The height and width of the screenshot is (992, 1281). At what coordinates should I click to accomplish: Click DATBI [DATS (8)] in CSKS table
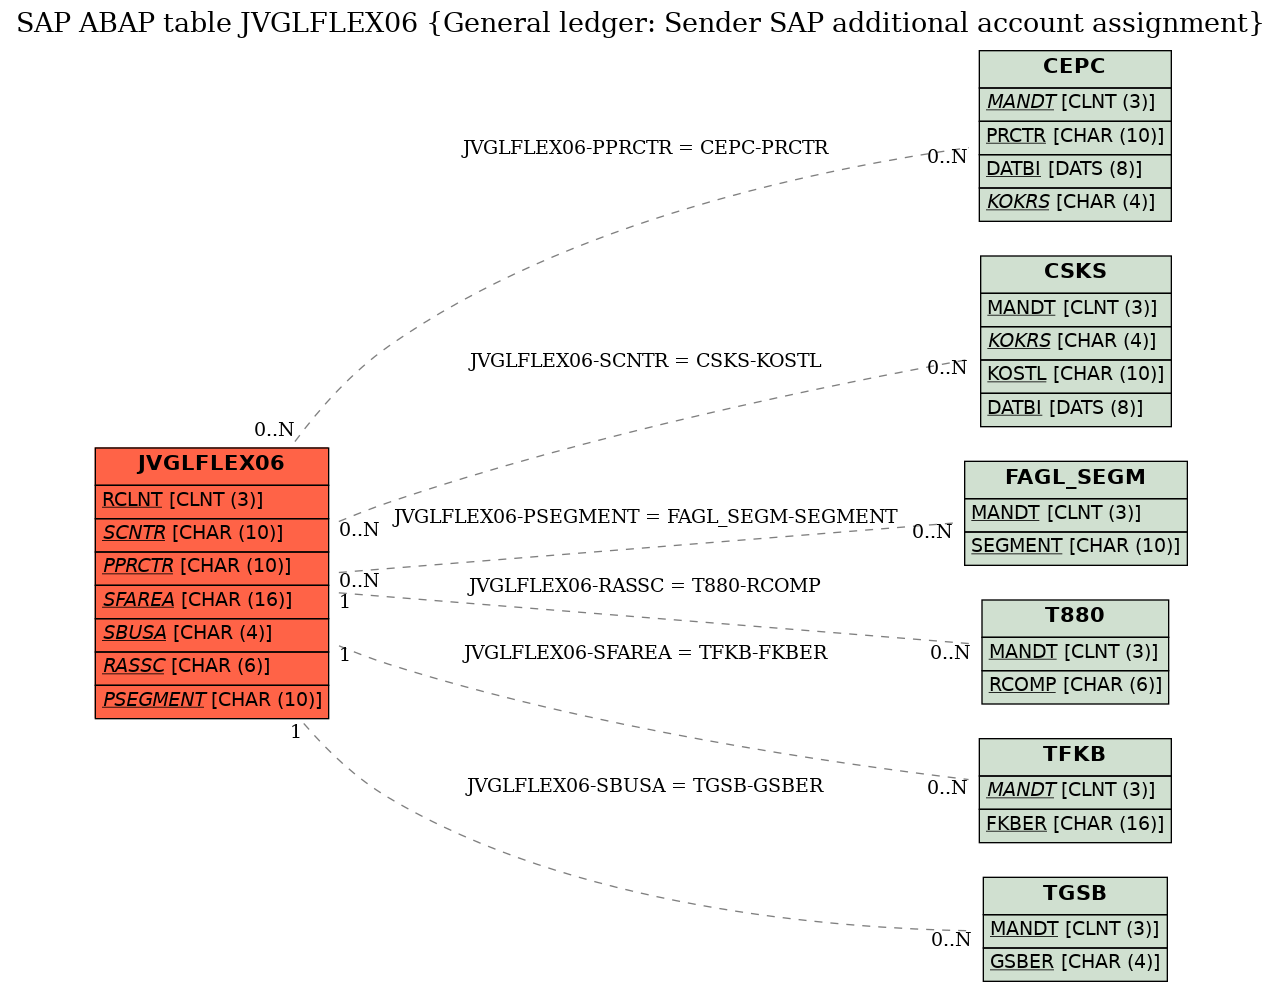click(1076, 409)
